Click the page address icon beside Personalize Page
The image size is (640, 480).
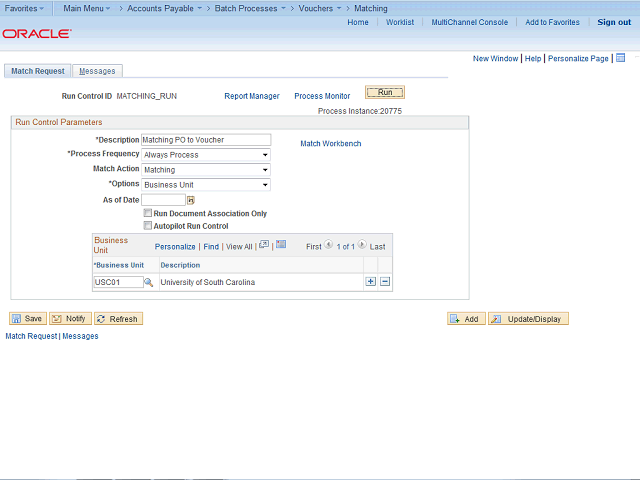click(620, 58)
